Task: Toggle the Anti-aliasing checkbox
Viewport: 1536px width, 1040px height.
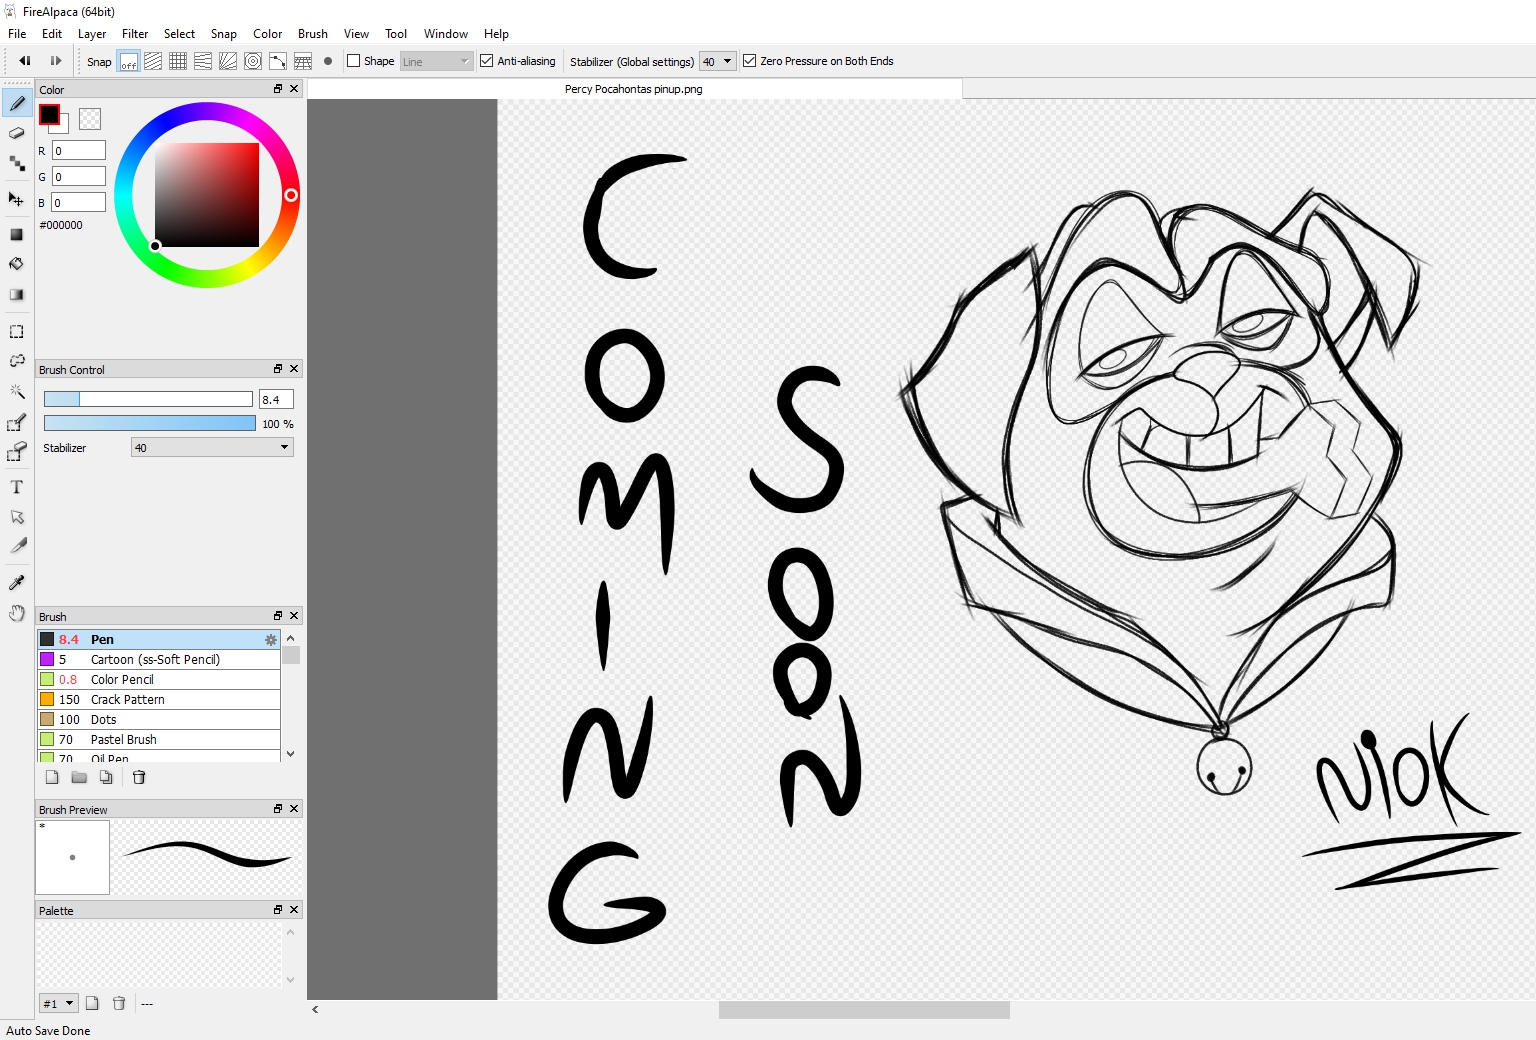Action: pyautogui.click(x=487, y=61)
